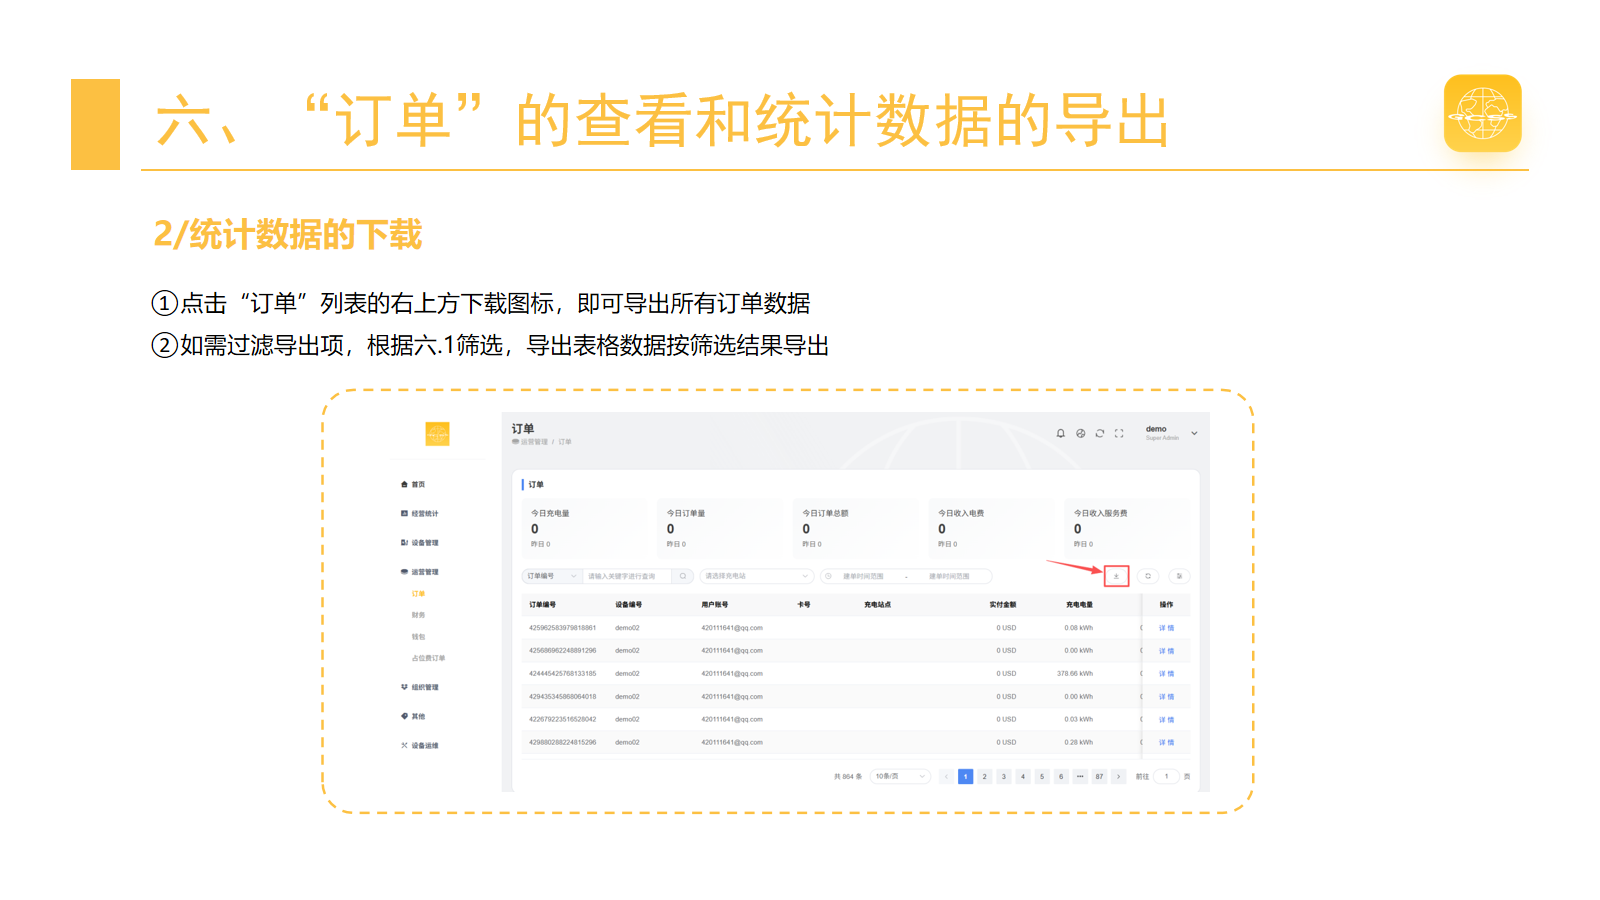Click the 共 864 条 total count text
Screen dimensions: 1600x900
848,776
